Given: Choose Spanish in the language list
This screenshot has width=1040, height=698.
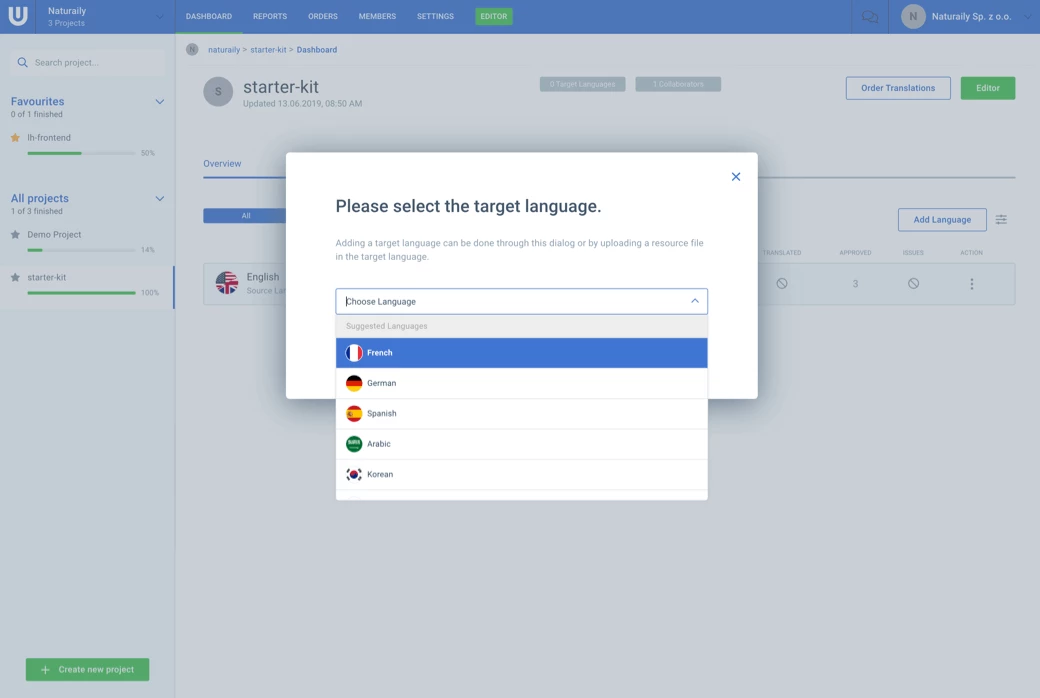Looking at the screenshot, I should 521,414.
